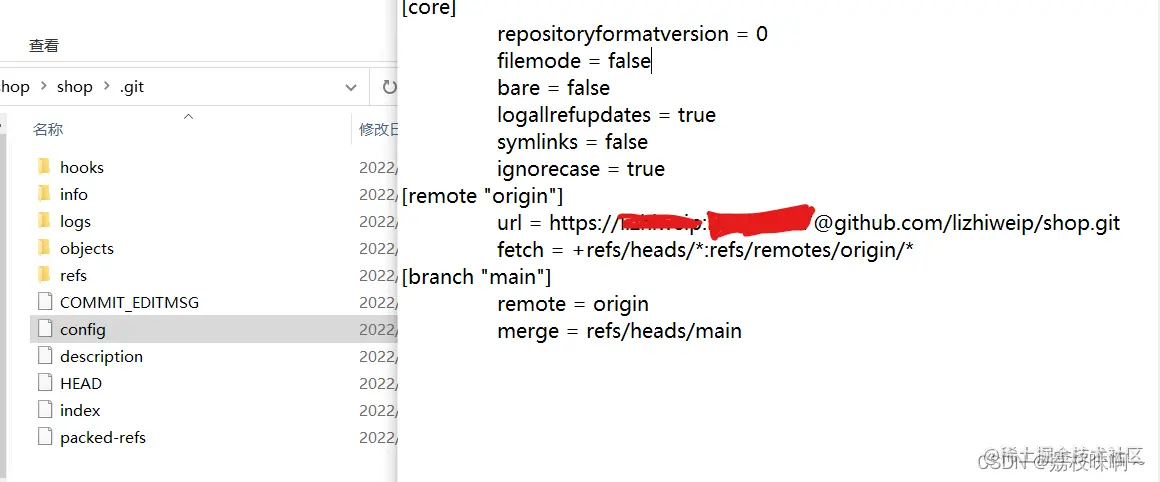Open the hooks folder icon
The height and width of the screenshot is (482, 1160).
[x=44, y=167]
